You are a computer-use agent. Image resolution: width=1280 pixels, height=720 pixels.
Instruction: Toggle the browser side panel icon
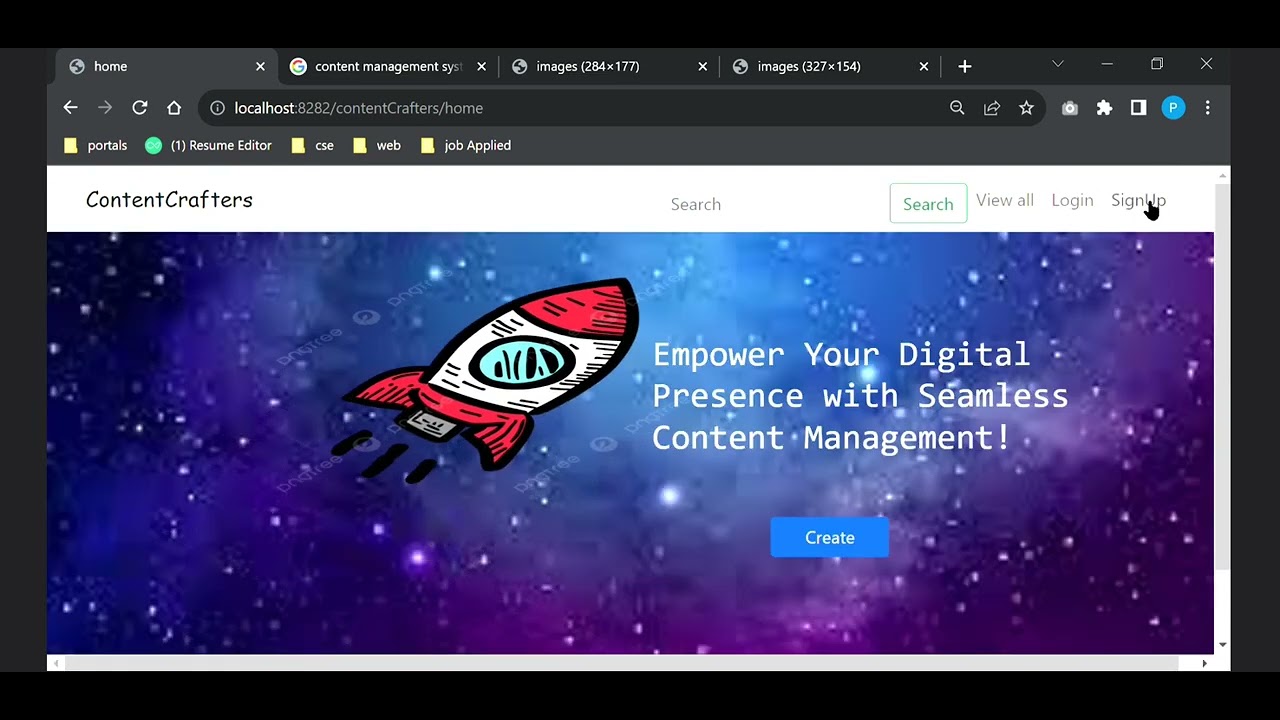coord(1138,108)
